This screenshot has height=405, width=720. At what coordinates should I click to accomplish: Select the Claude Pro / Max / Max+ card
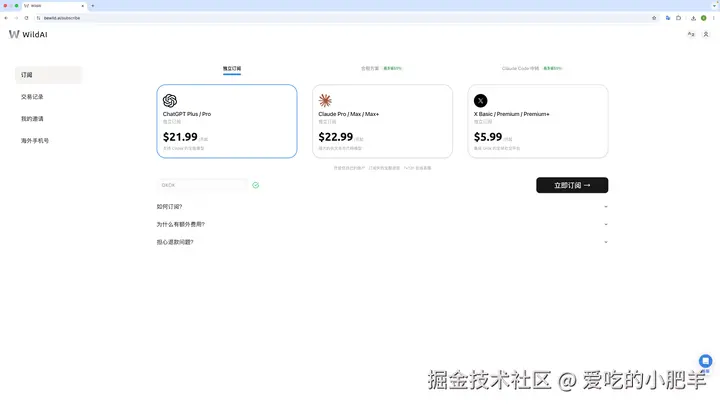(382, 121)
